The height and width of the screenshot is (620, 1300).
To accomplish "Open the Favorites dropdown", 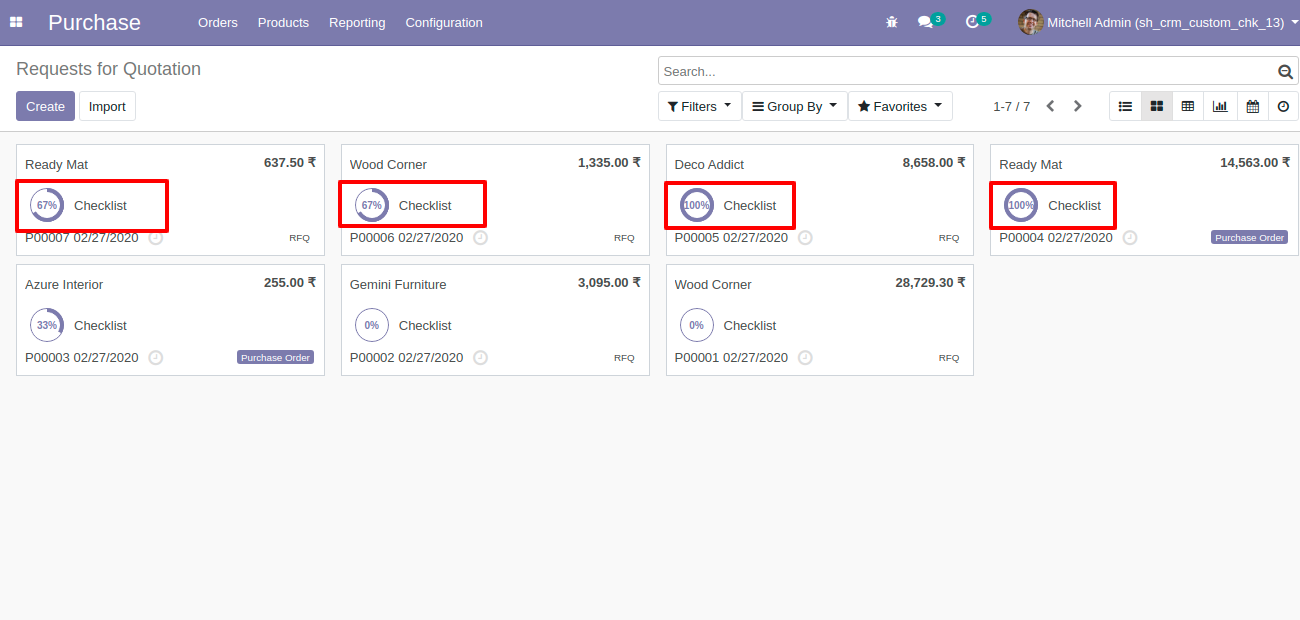I will click(x=900, y=106).
